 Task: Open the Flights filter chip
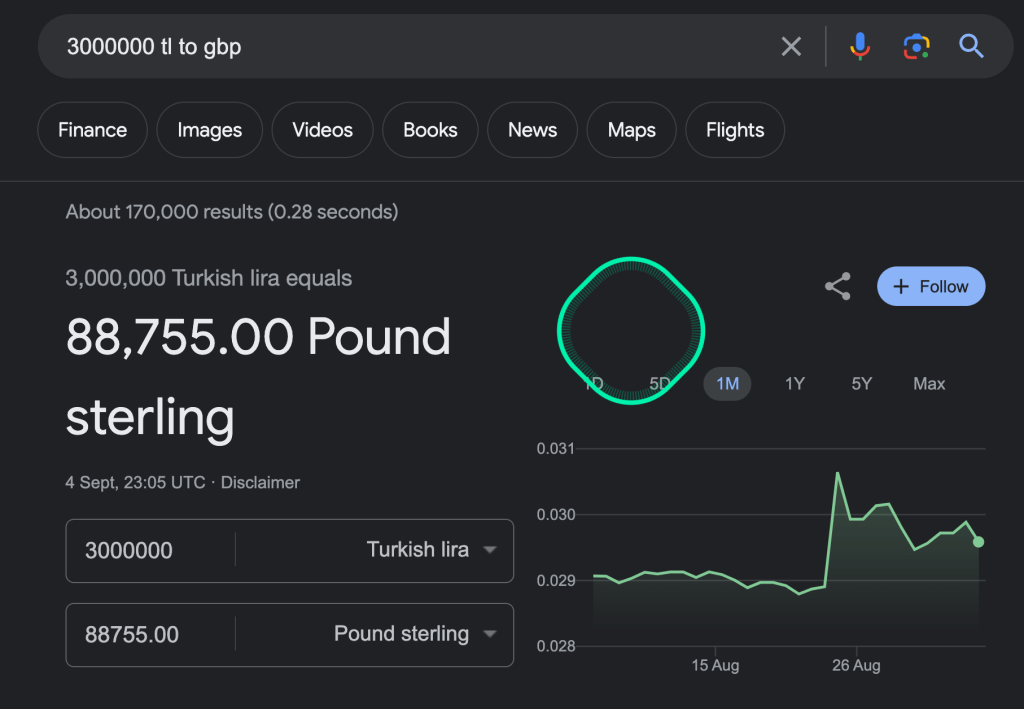click(735, 130)
